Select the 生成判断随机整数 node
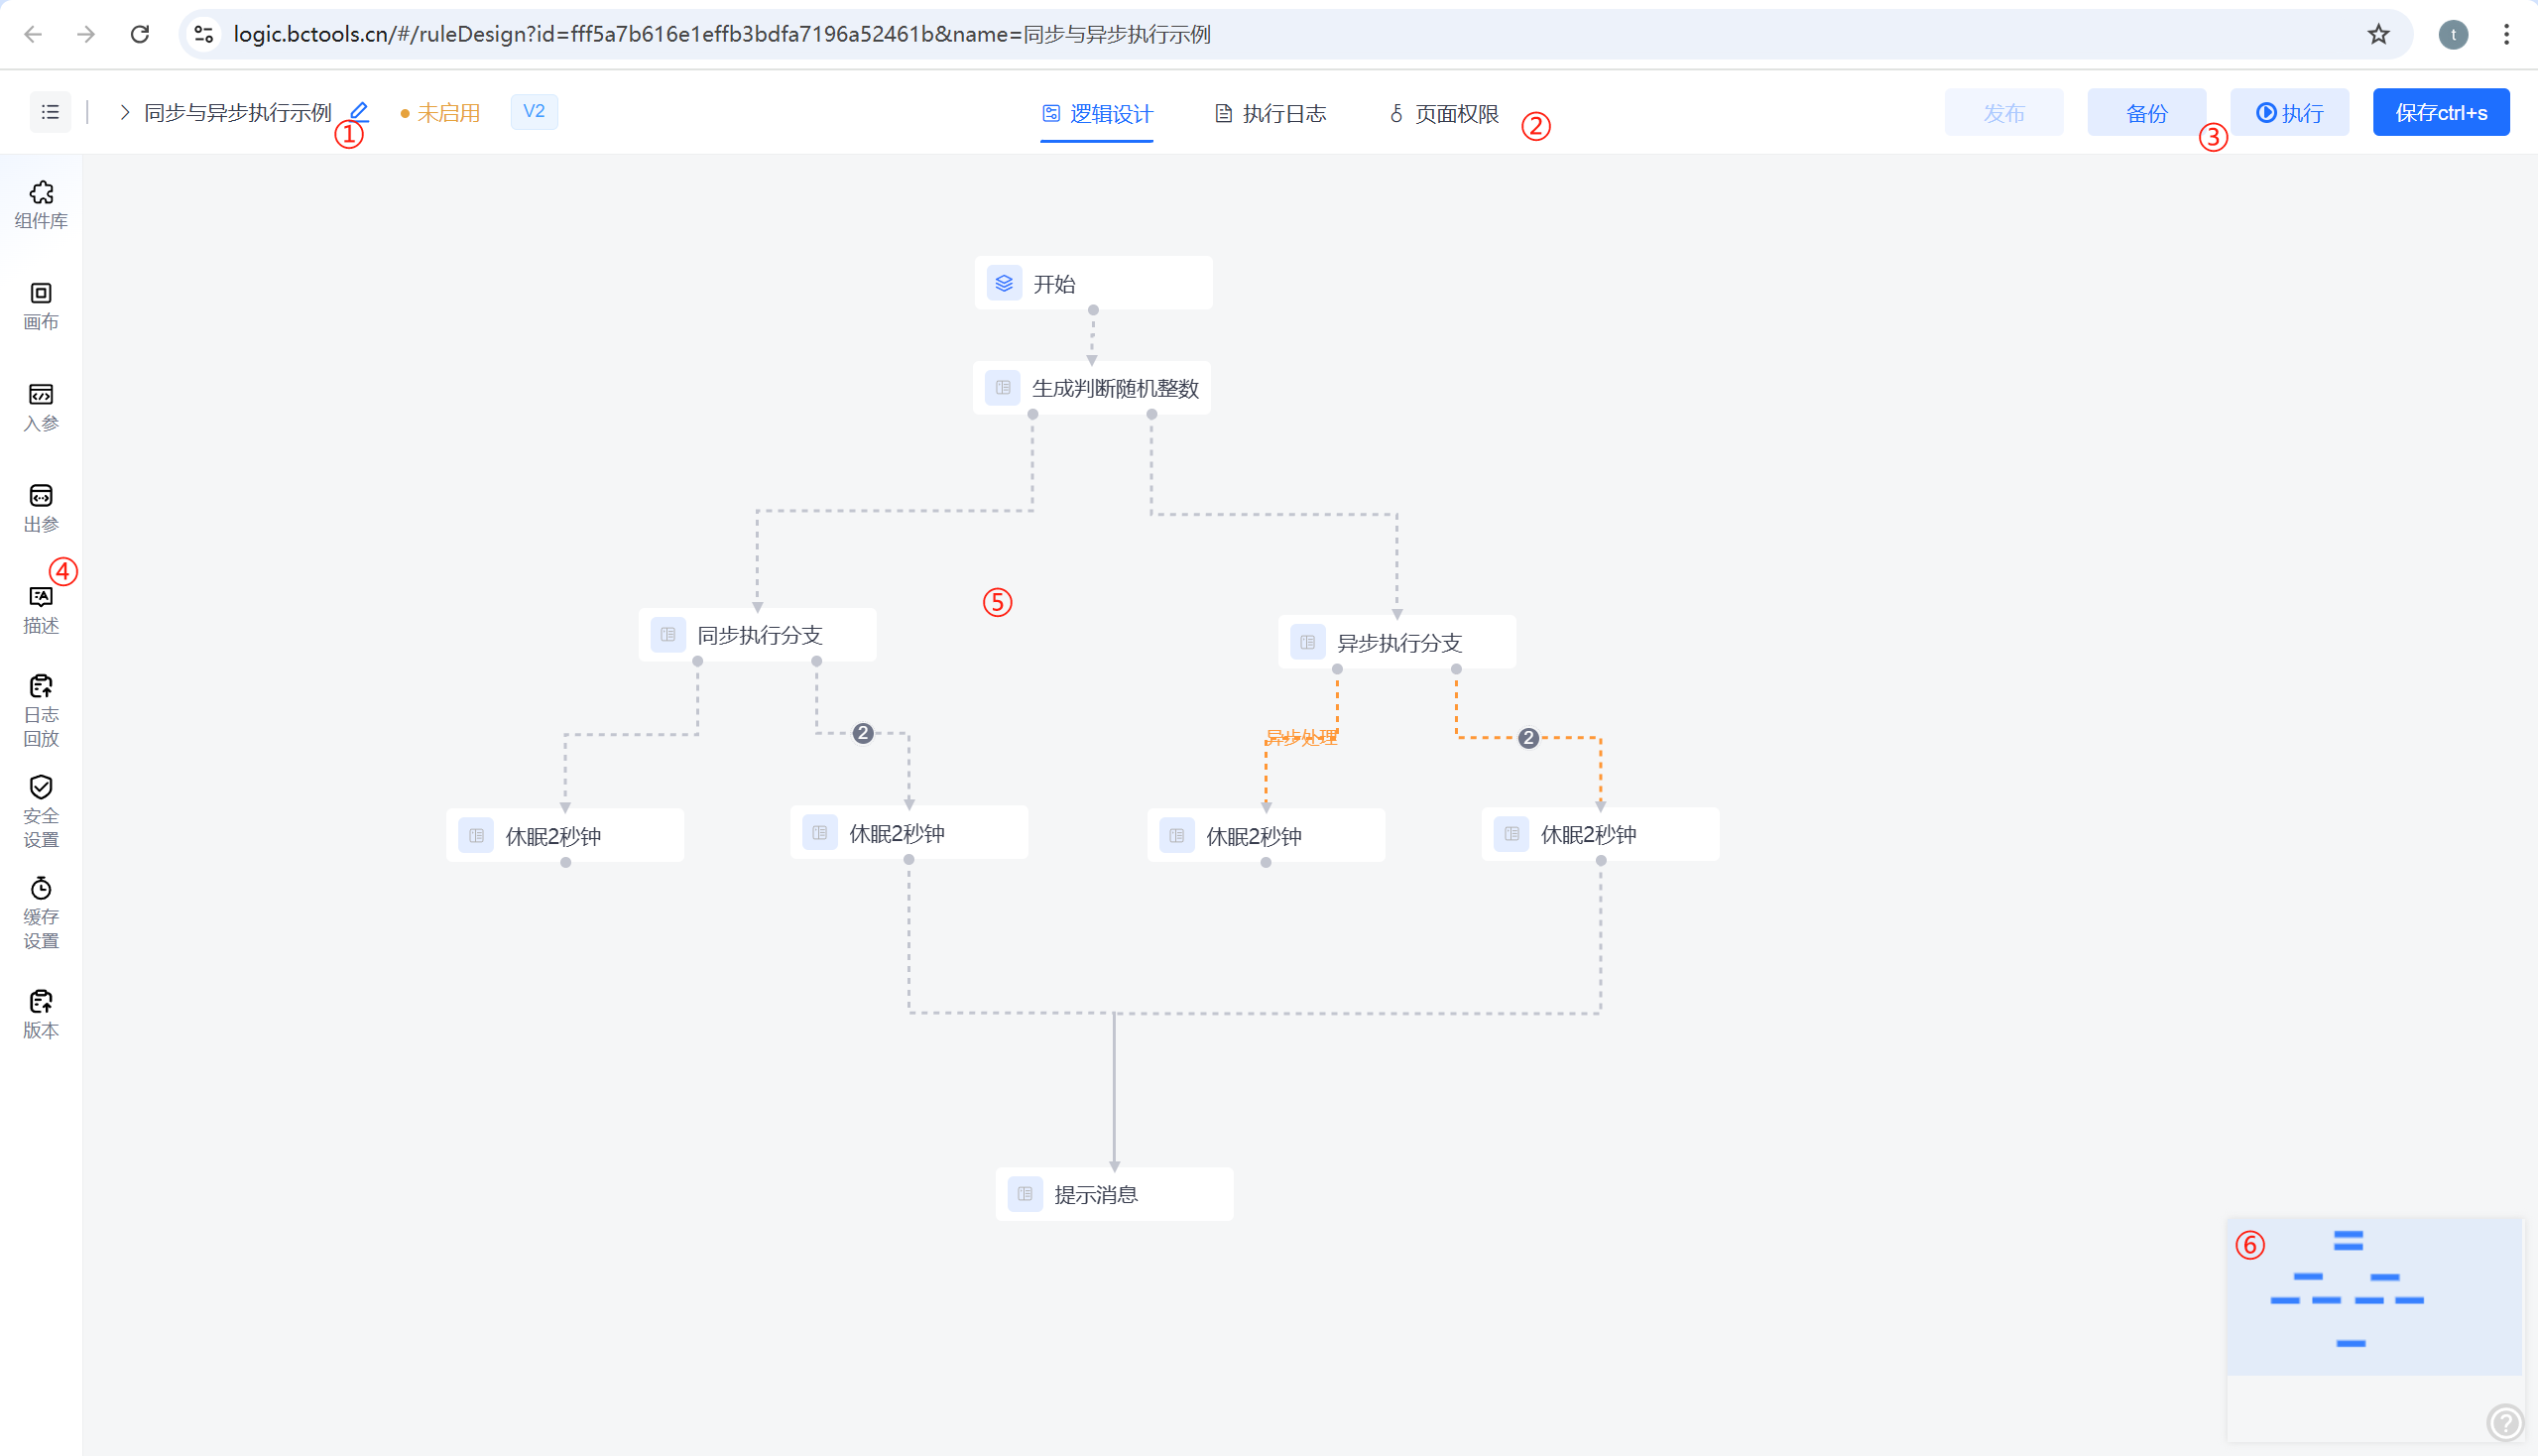Screen dimensions: 2538x1456 (1092, 388)
